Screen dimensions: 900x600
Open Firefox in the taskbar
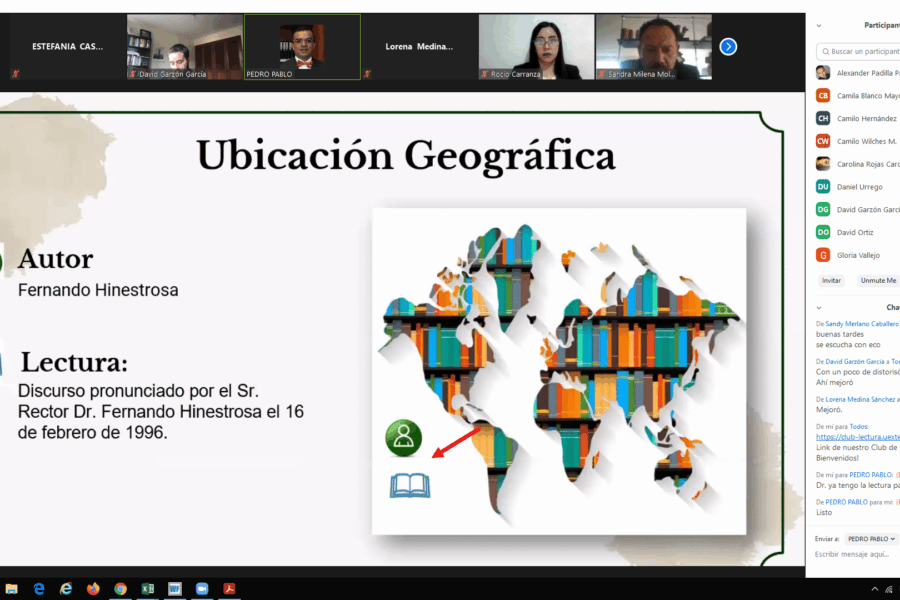click(93, 589)
